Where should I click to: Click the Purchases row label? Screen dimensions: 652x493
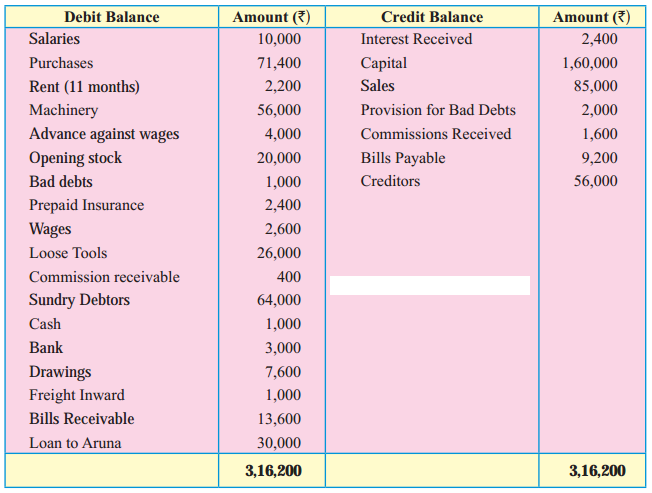click(x=61, y=63)
